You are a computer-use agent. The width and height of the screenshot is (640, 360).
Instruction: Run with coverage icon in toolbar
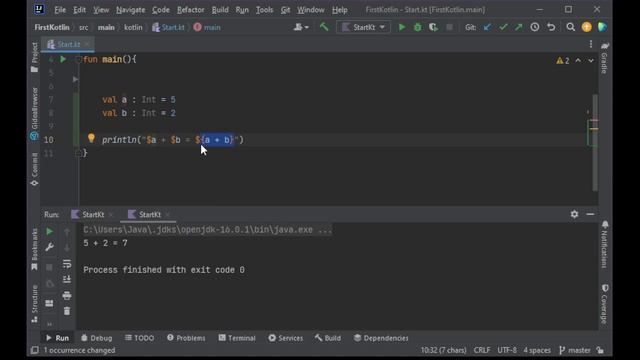[x=433, y=27]
